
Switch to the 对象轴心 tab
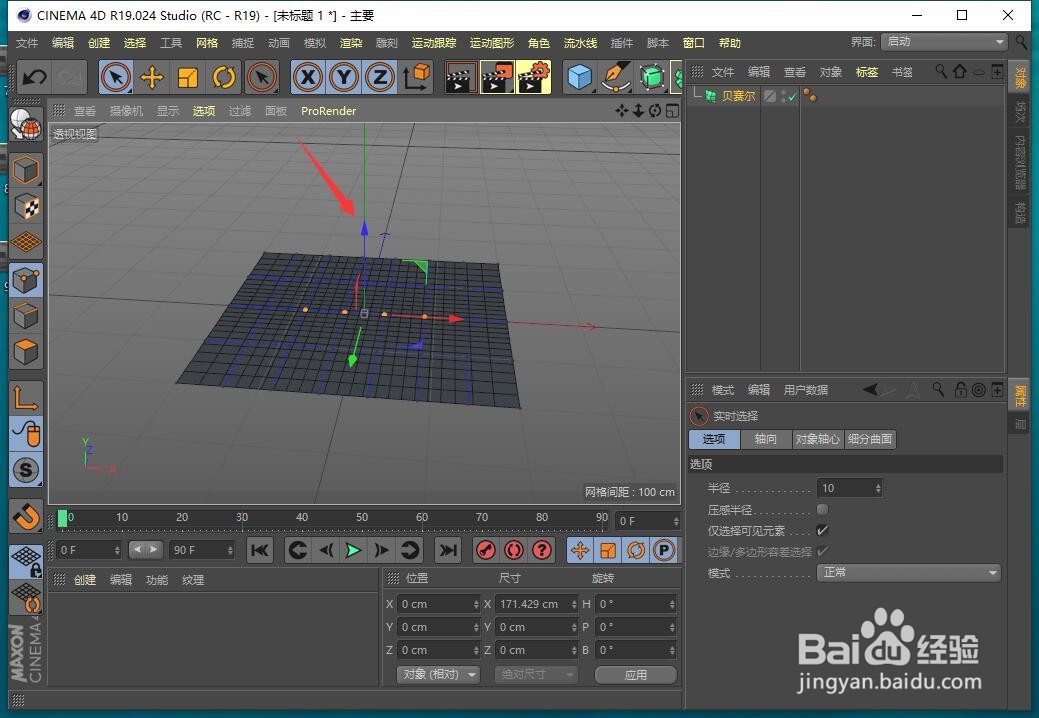[x=818, y=439]
